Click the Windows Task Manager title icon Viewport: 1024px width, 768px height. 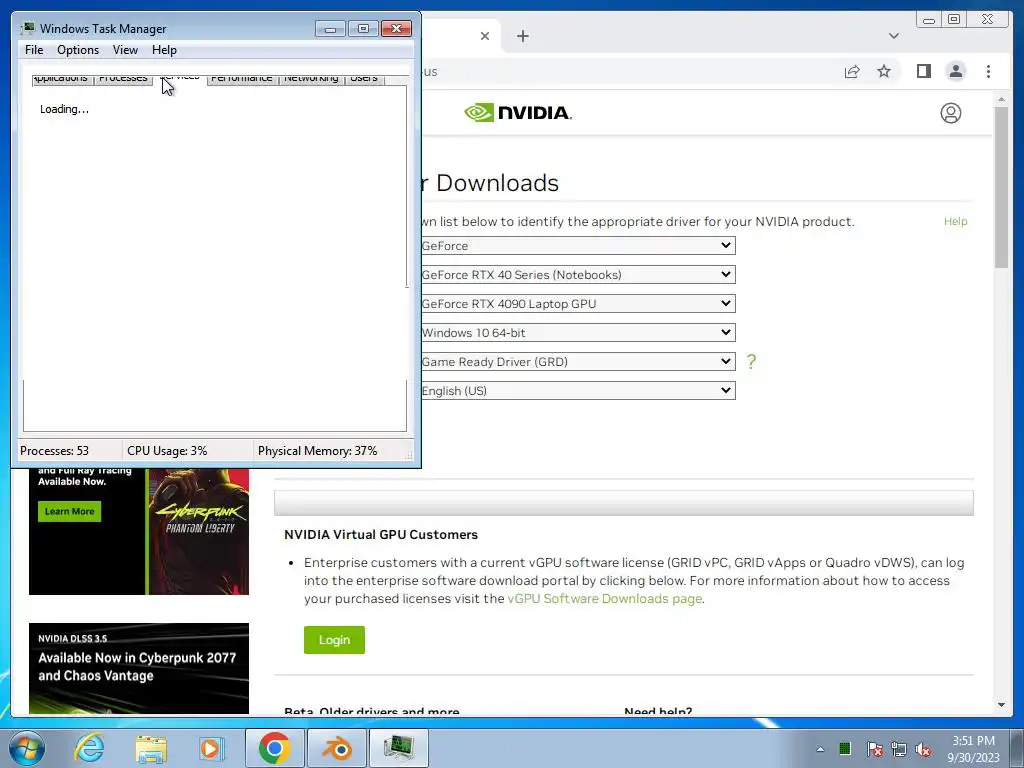coord(27,28)
